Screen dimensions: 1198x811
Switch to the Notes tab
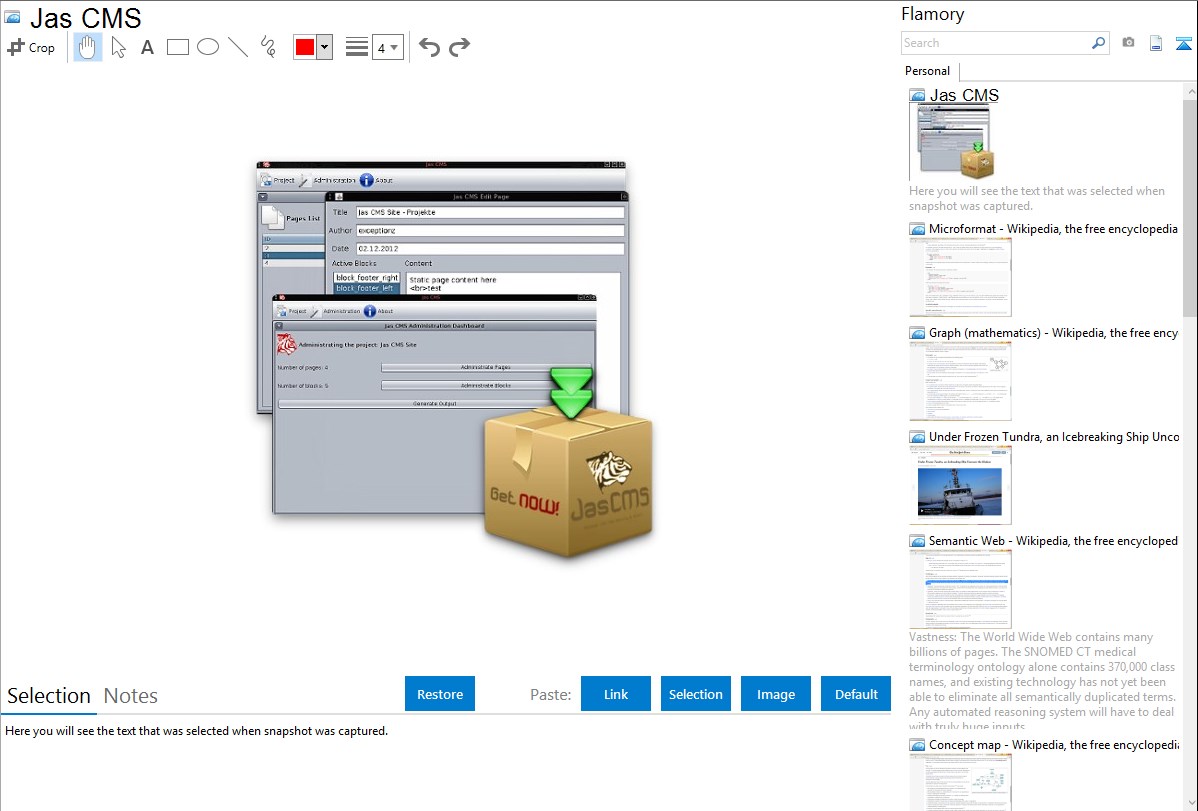131,696
